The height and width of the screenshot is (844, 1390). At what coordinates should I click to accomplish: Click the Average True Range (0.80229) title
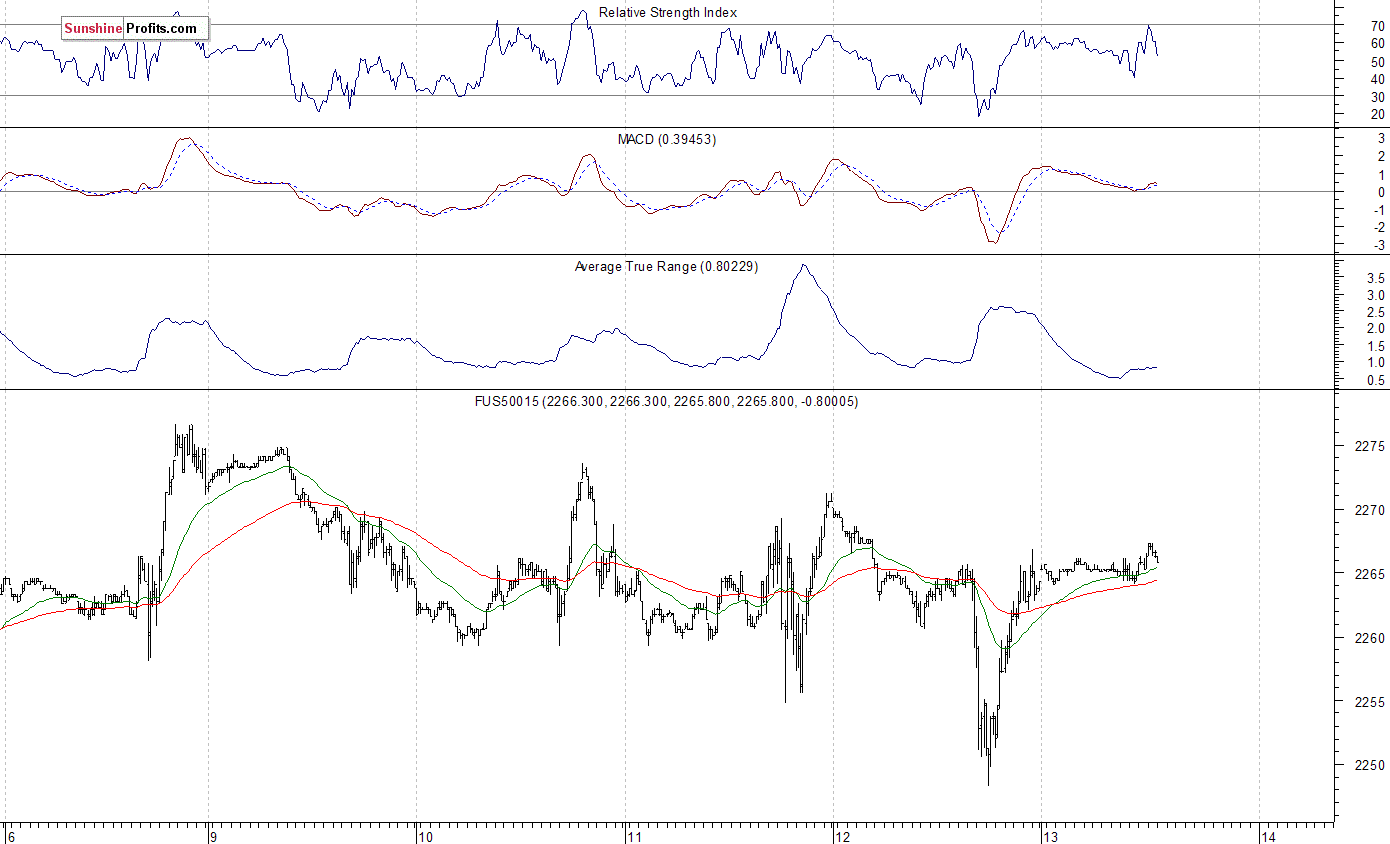tap(666, 267)
